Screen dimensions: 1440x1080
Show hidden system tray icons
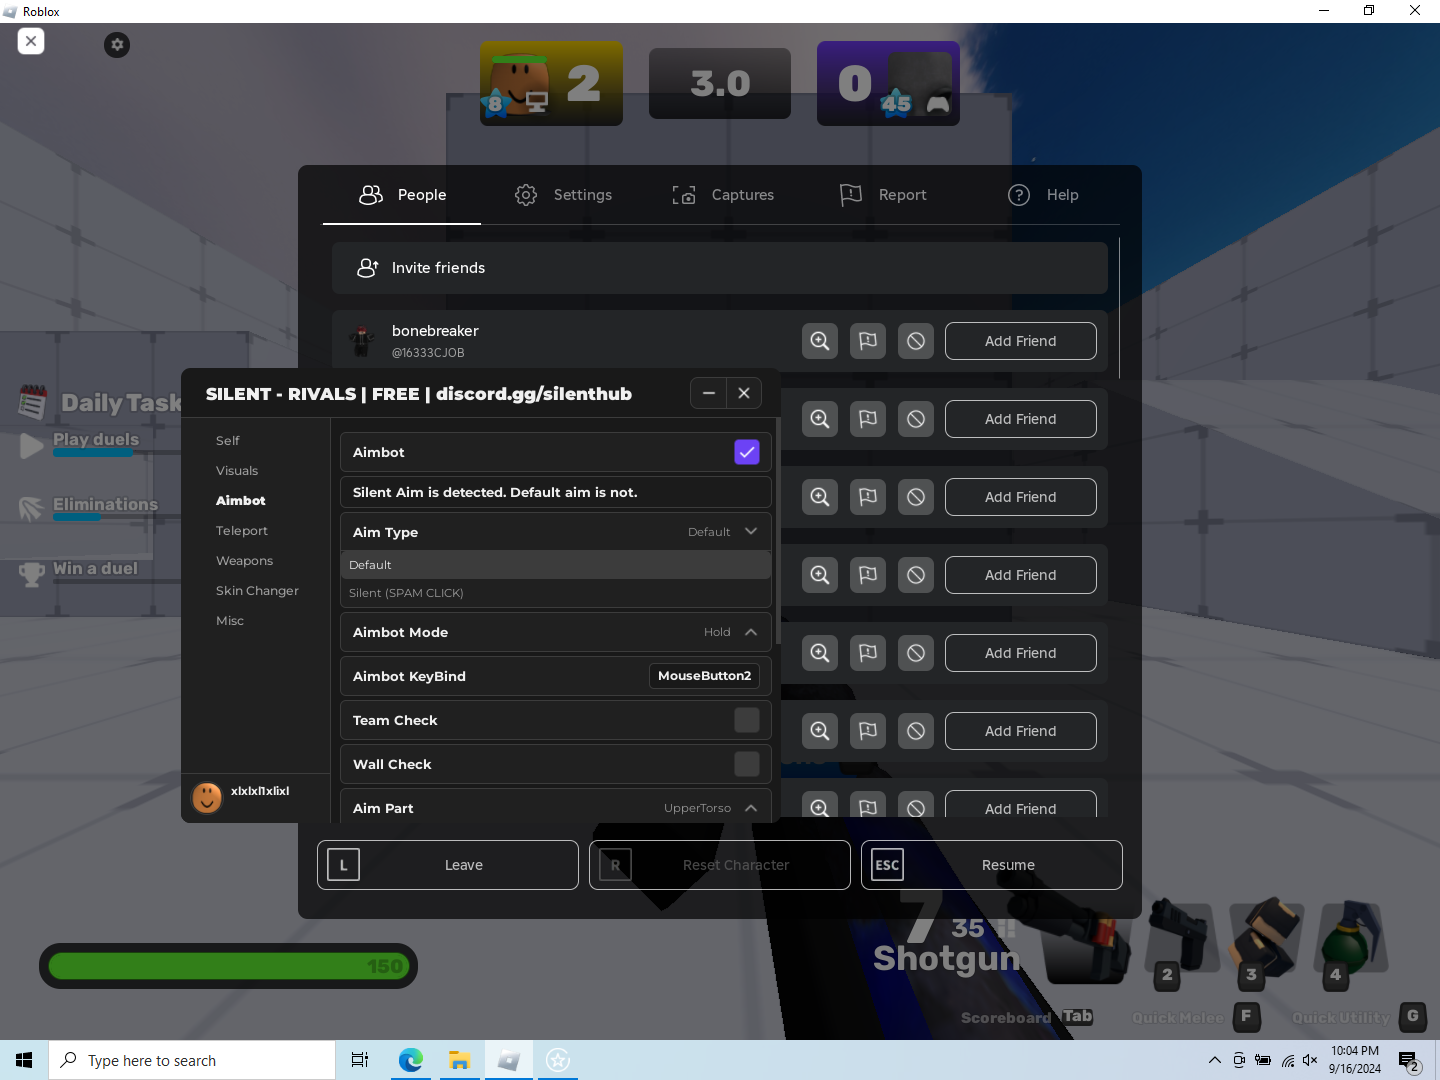click(x=1214, y=1060)
